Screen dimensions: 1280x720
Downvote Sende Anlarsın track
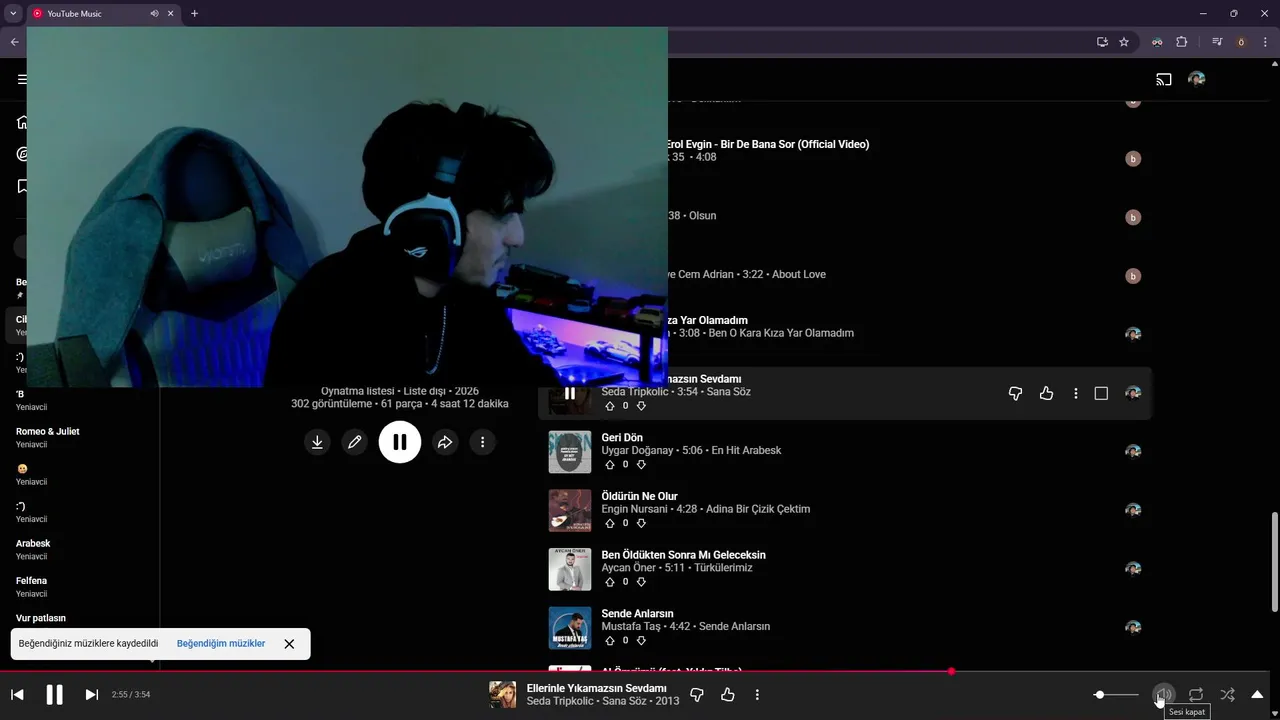point(641,640)
